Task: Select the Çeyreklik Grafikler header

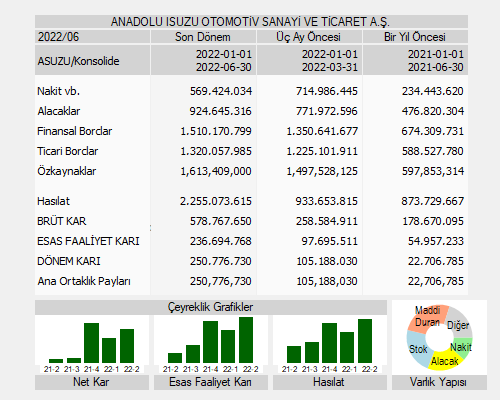Action: coord(211,307)
